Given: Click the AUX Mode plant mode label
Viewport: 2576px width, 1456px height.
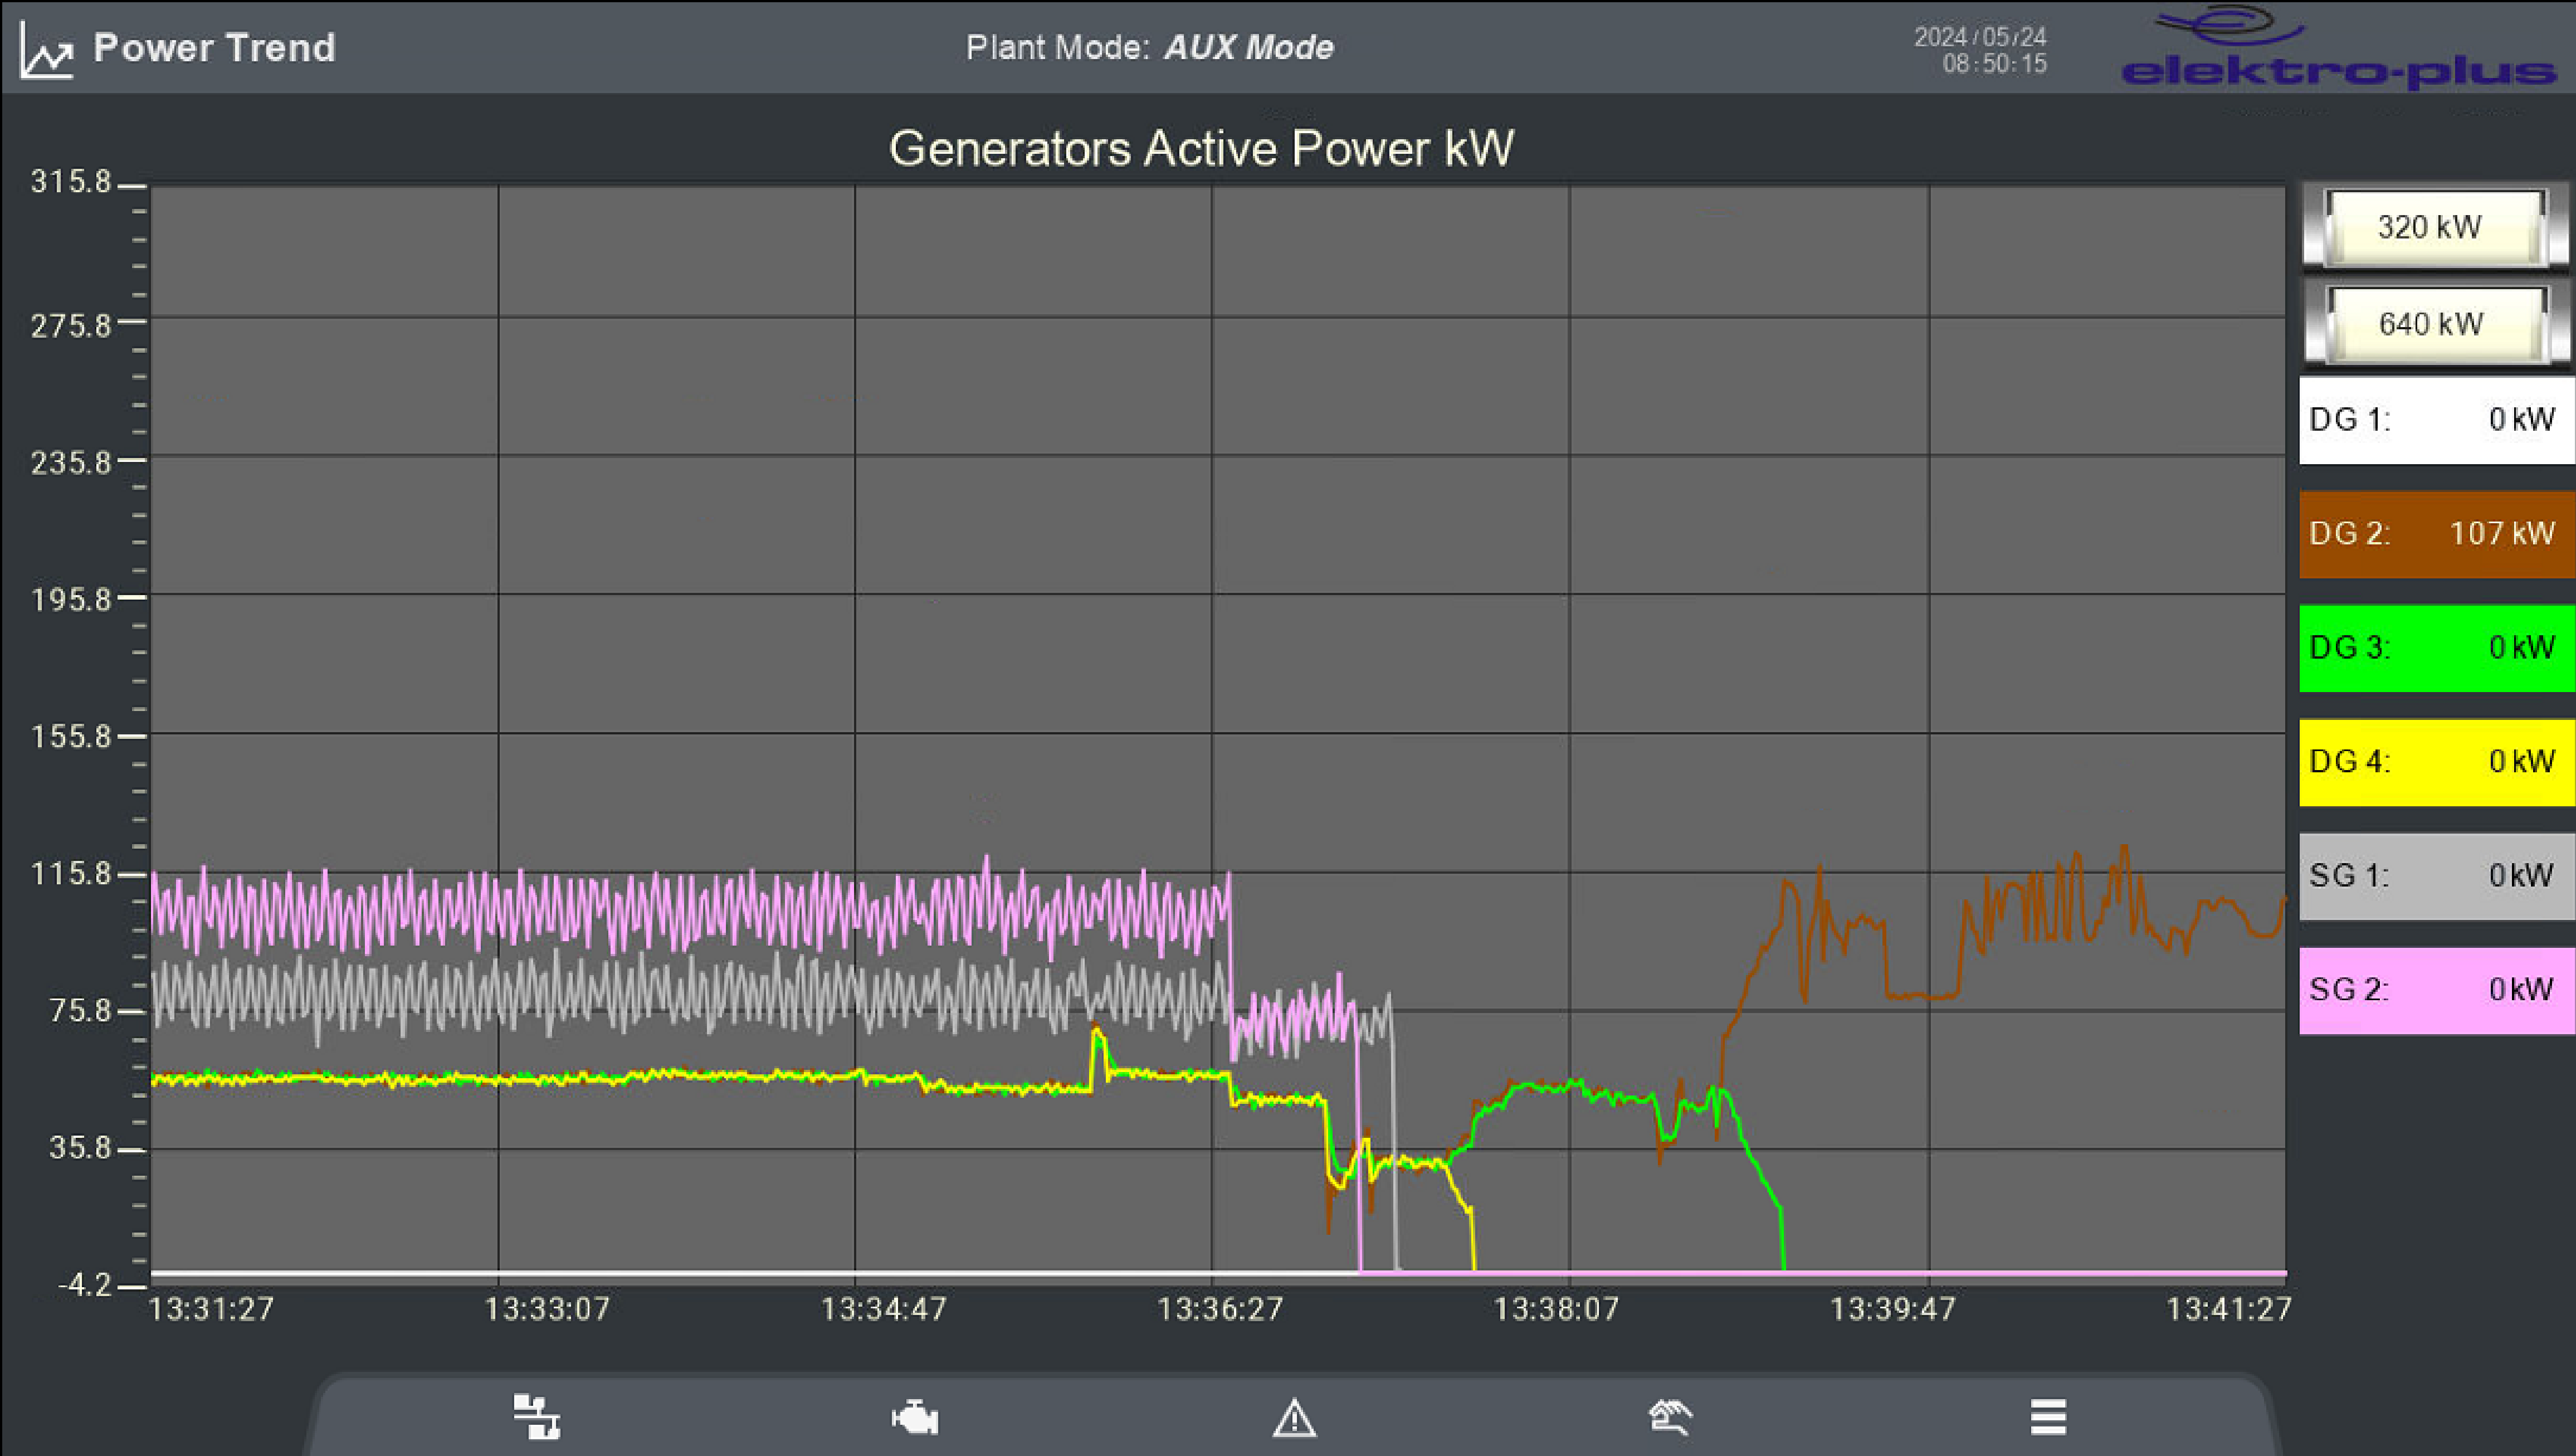Looking at the screenshot, I should 1248,48.
